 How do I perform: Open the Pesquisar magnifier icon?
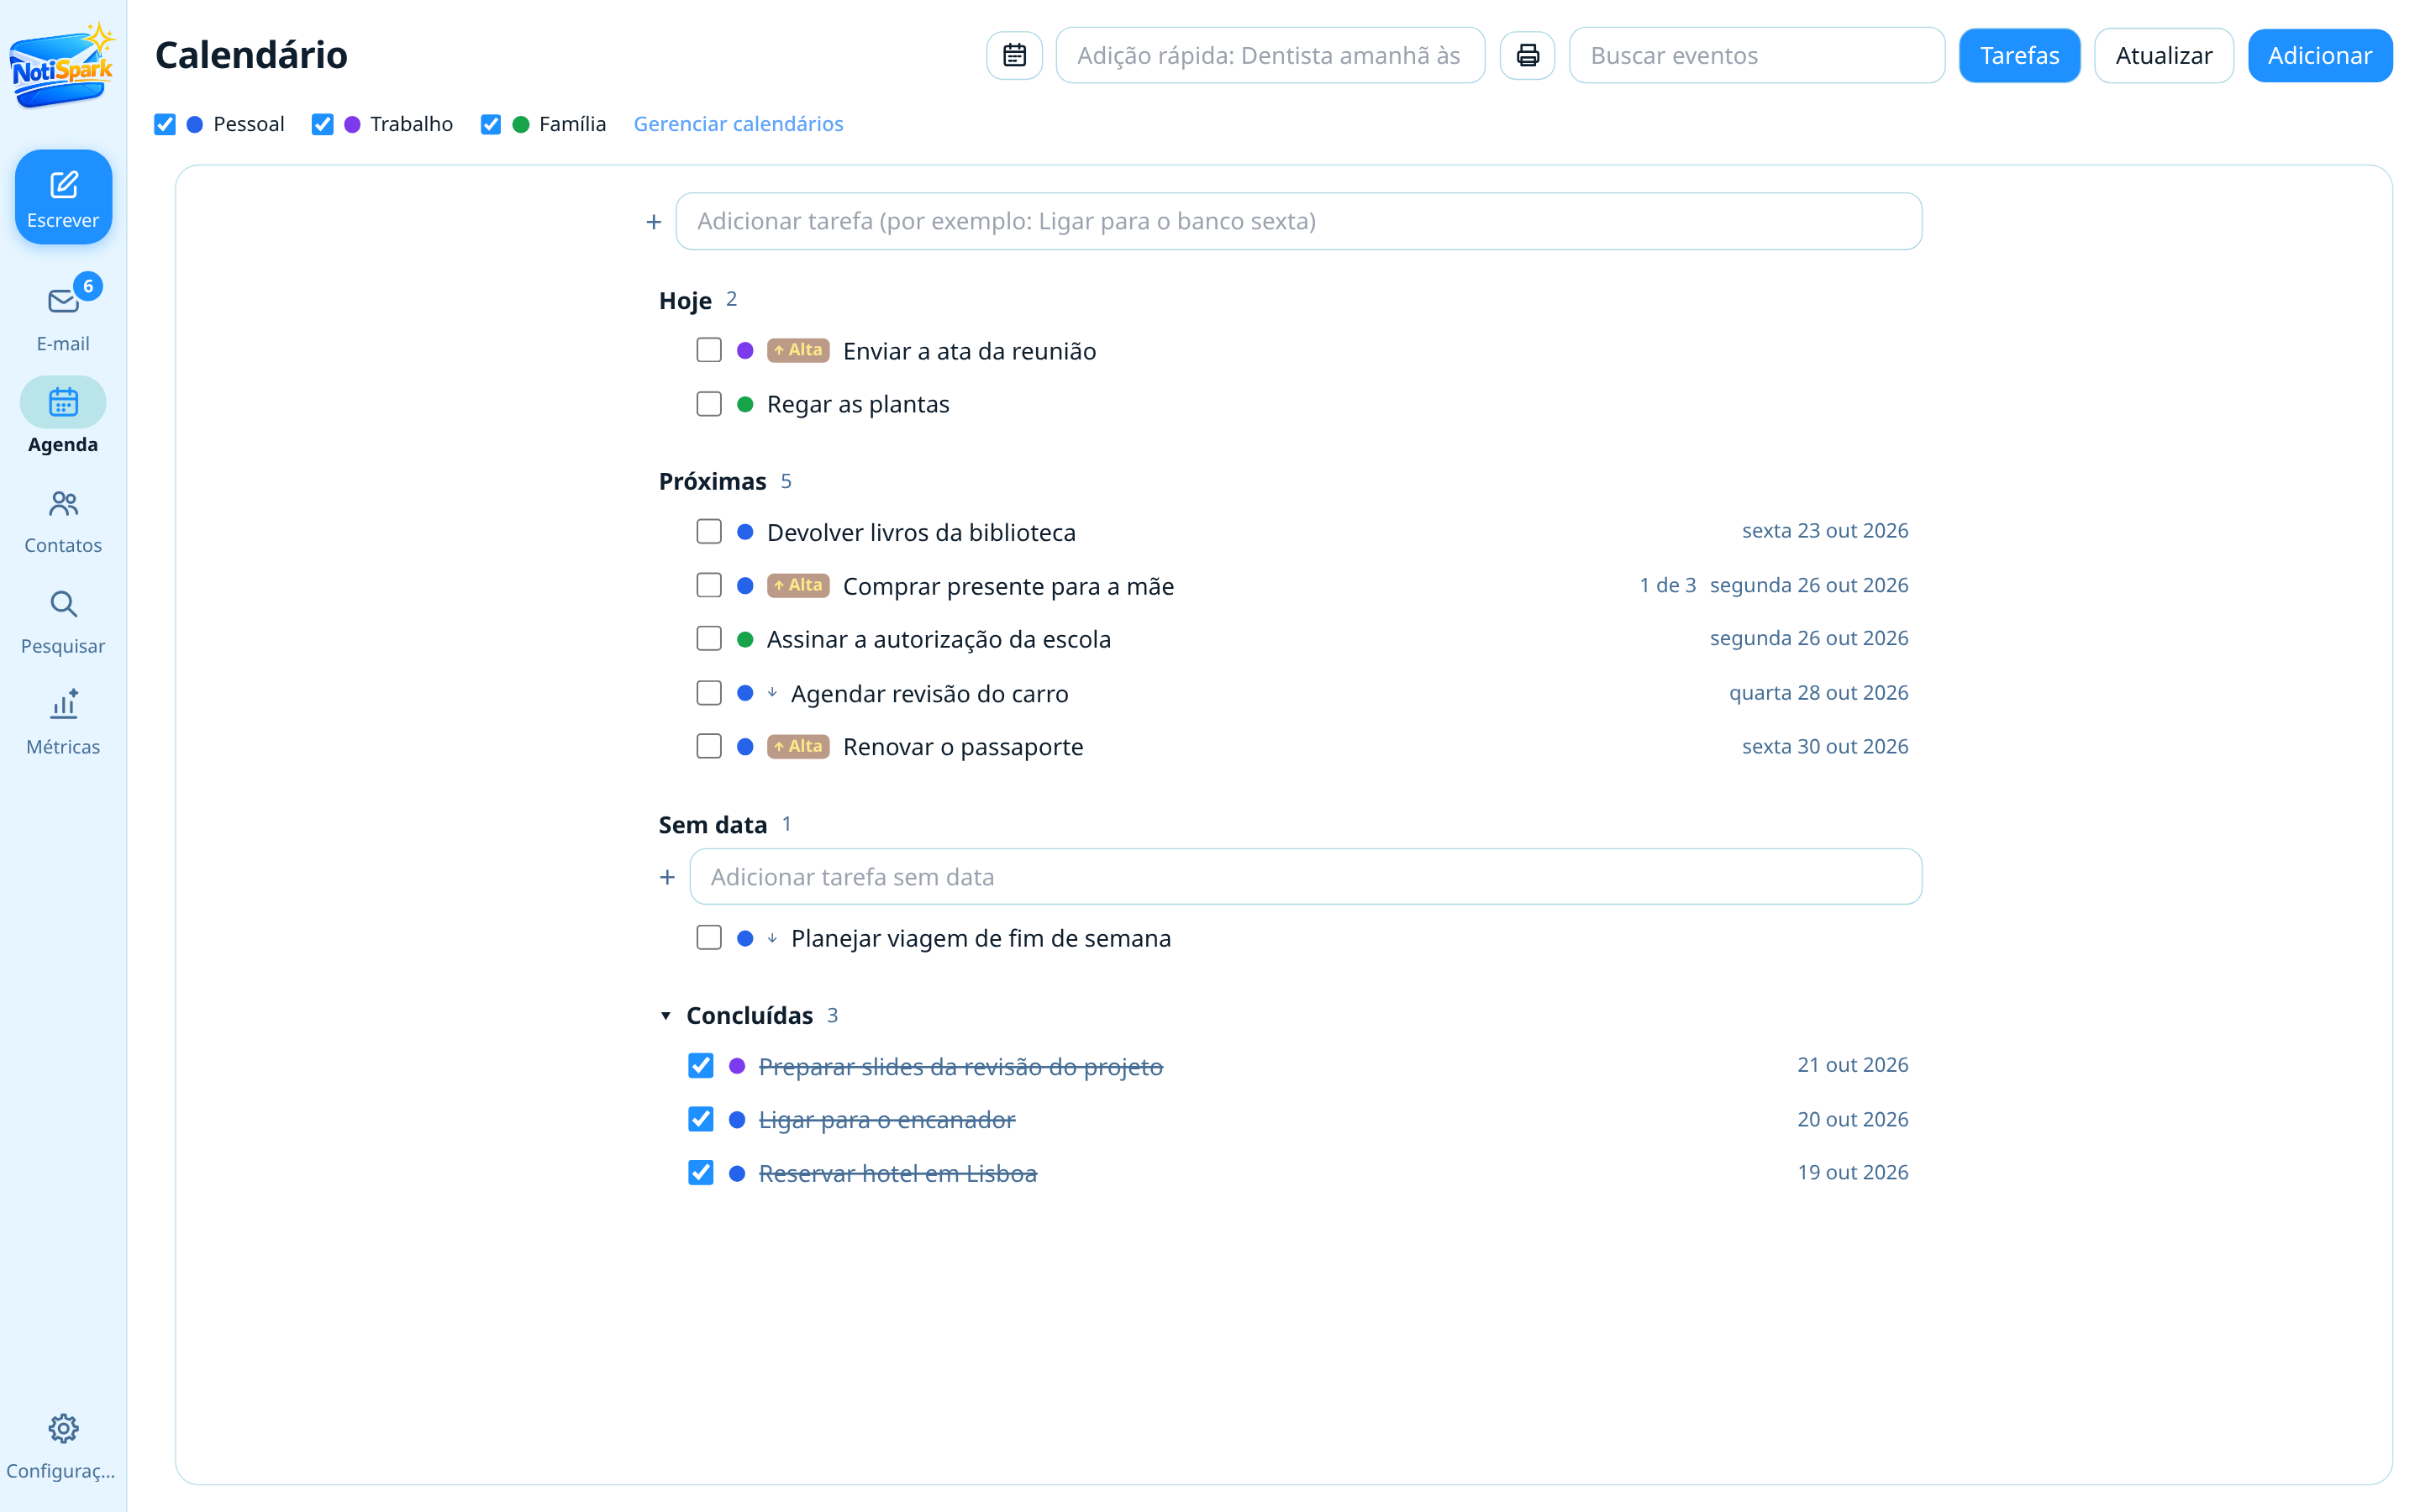pos(63,604)
